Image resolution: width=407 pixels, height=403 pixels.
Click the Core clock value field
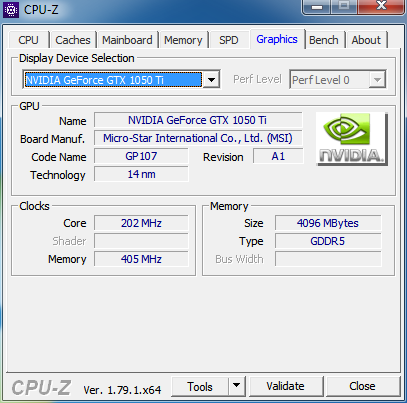click(141, 223)
